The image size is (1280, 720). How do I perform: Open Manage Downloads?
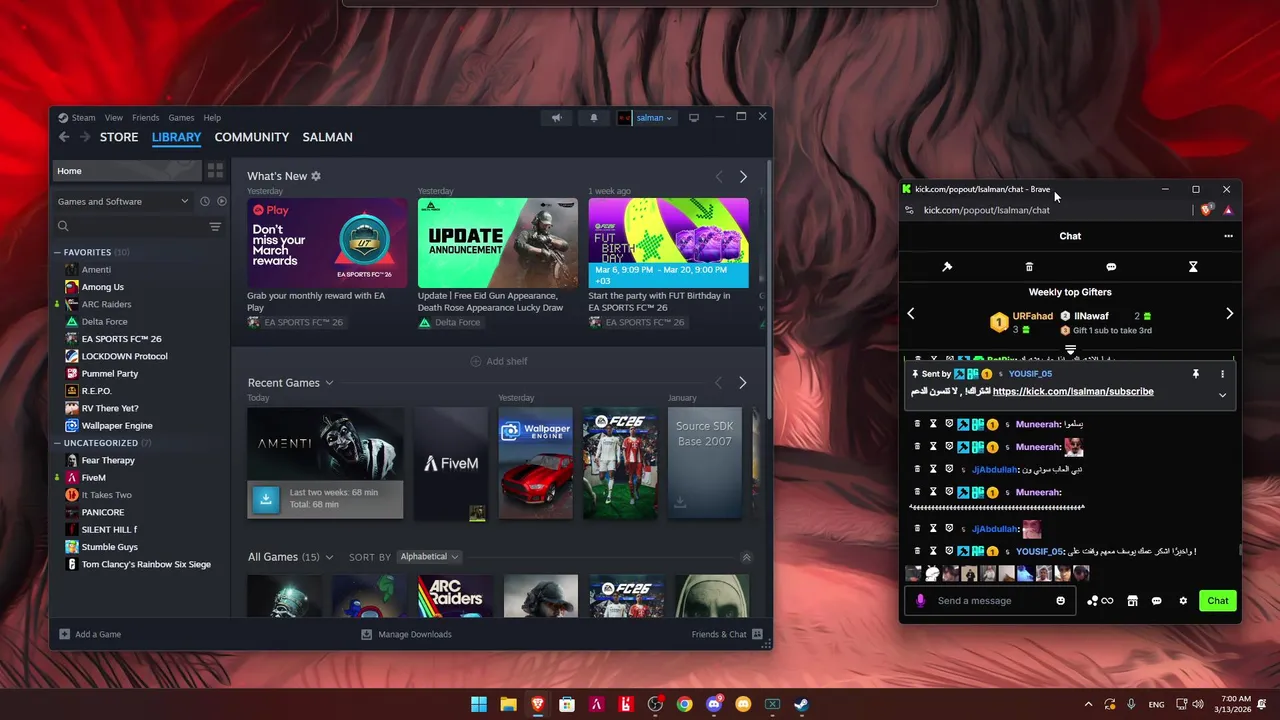pyautogui.click(x=406, y=634)
